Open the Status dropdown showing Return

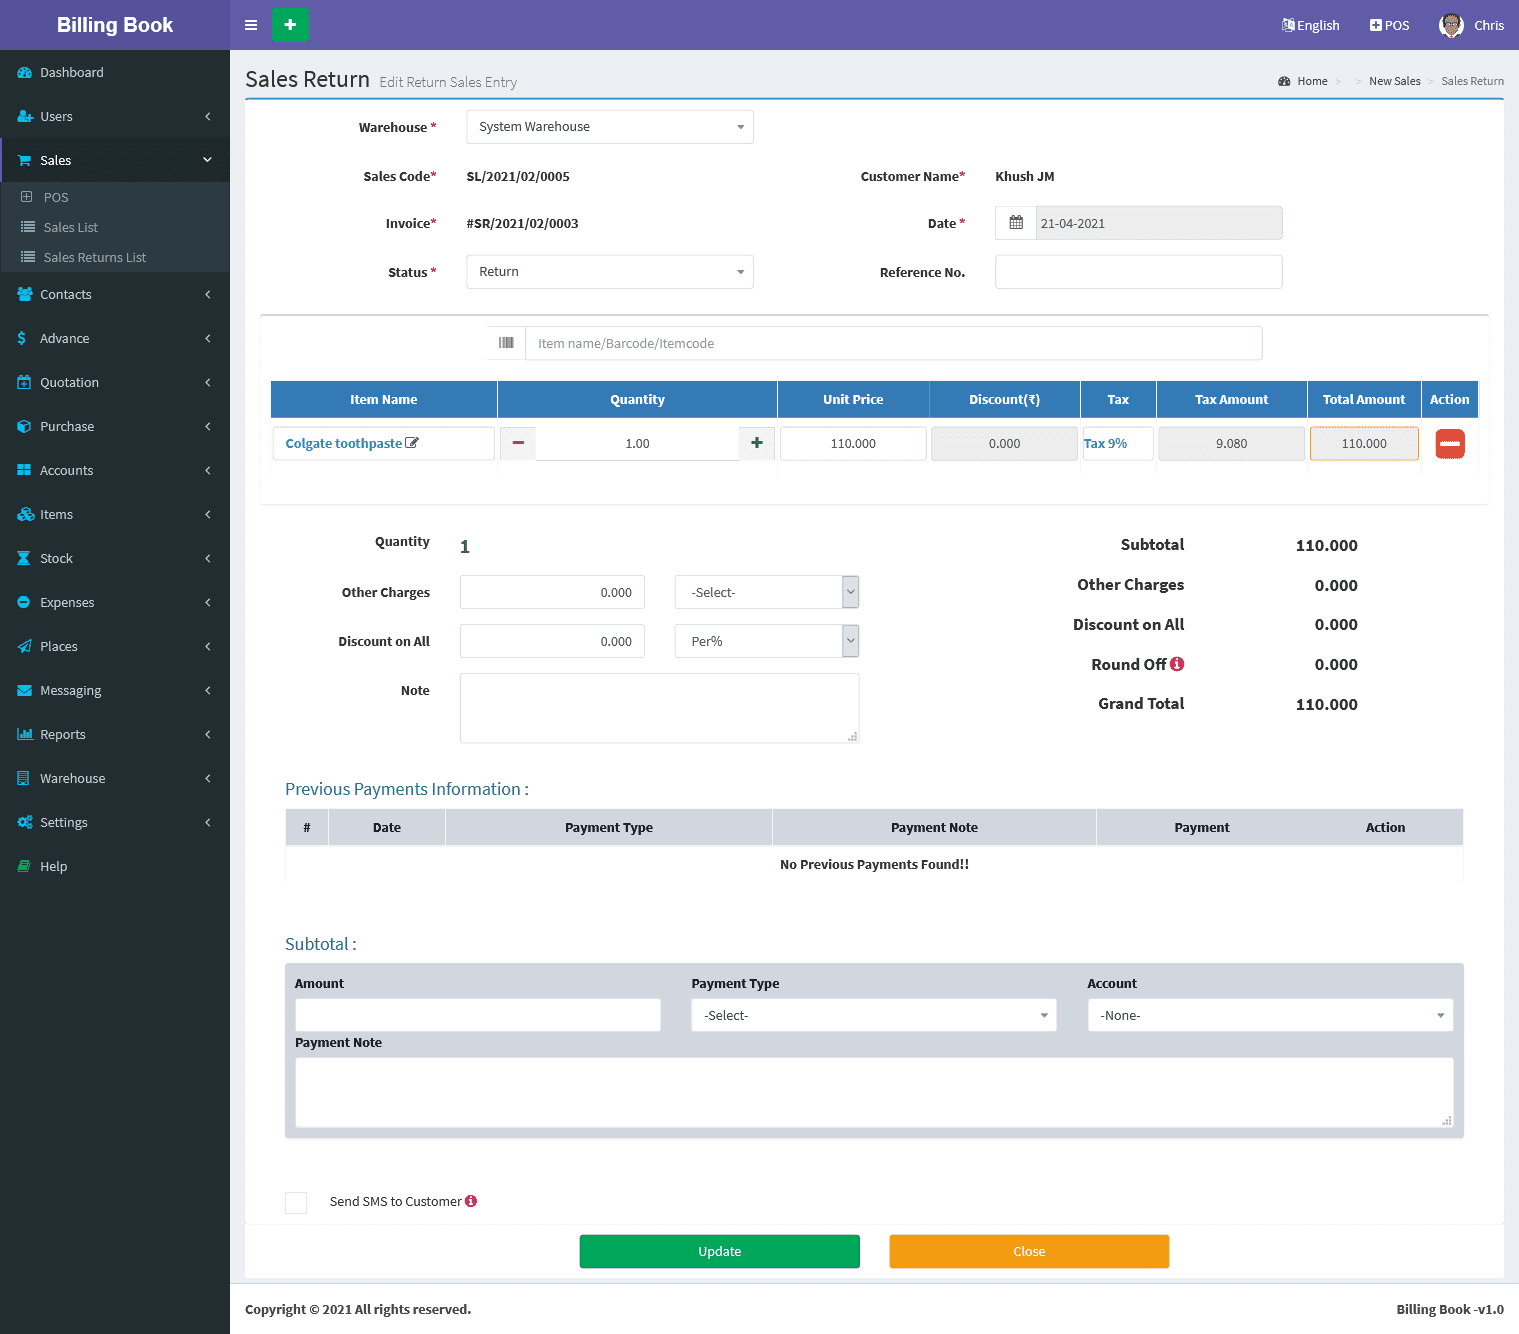pyautogui.click(x=609, y=272)
